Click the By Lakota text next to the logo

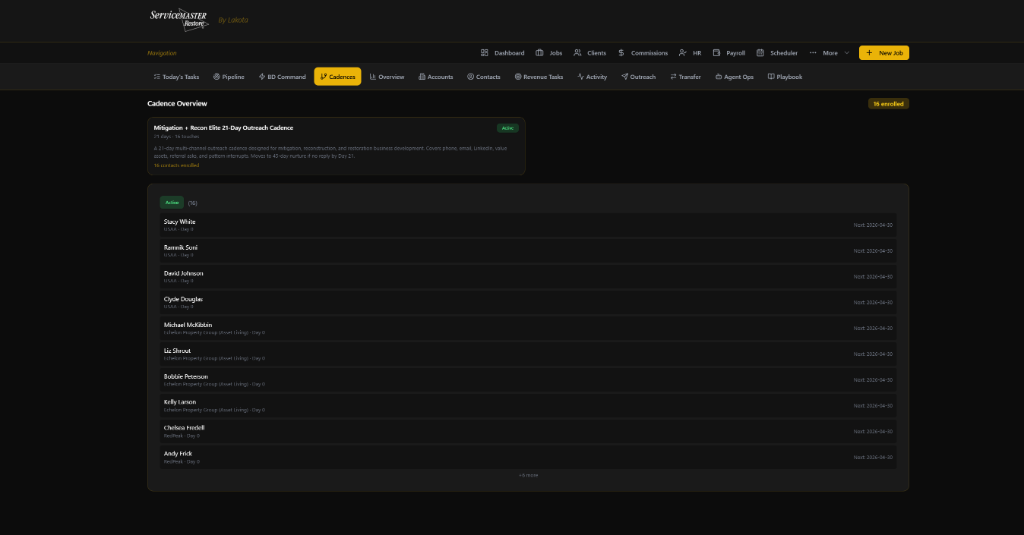pos(233,20)
